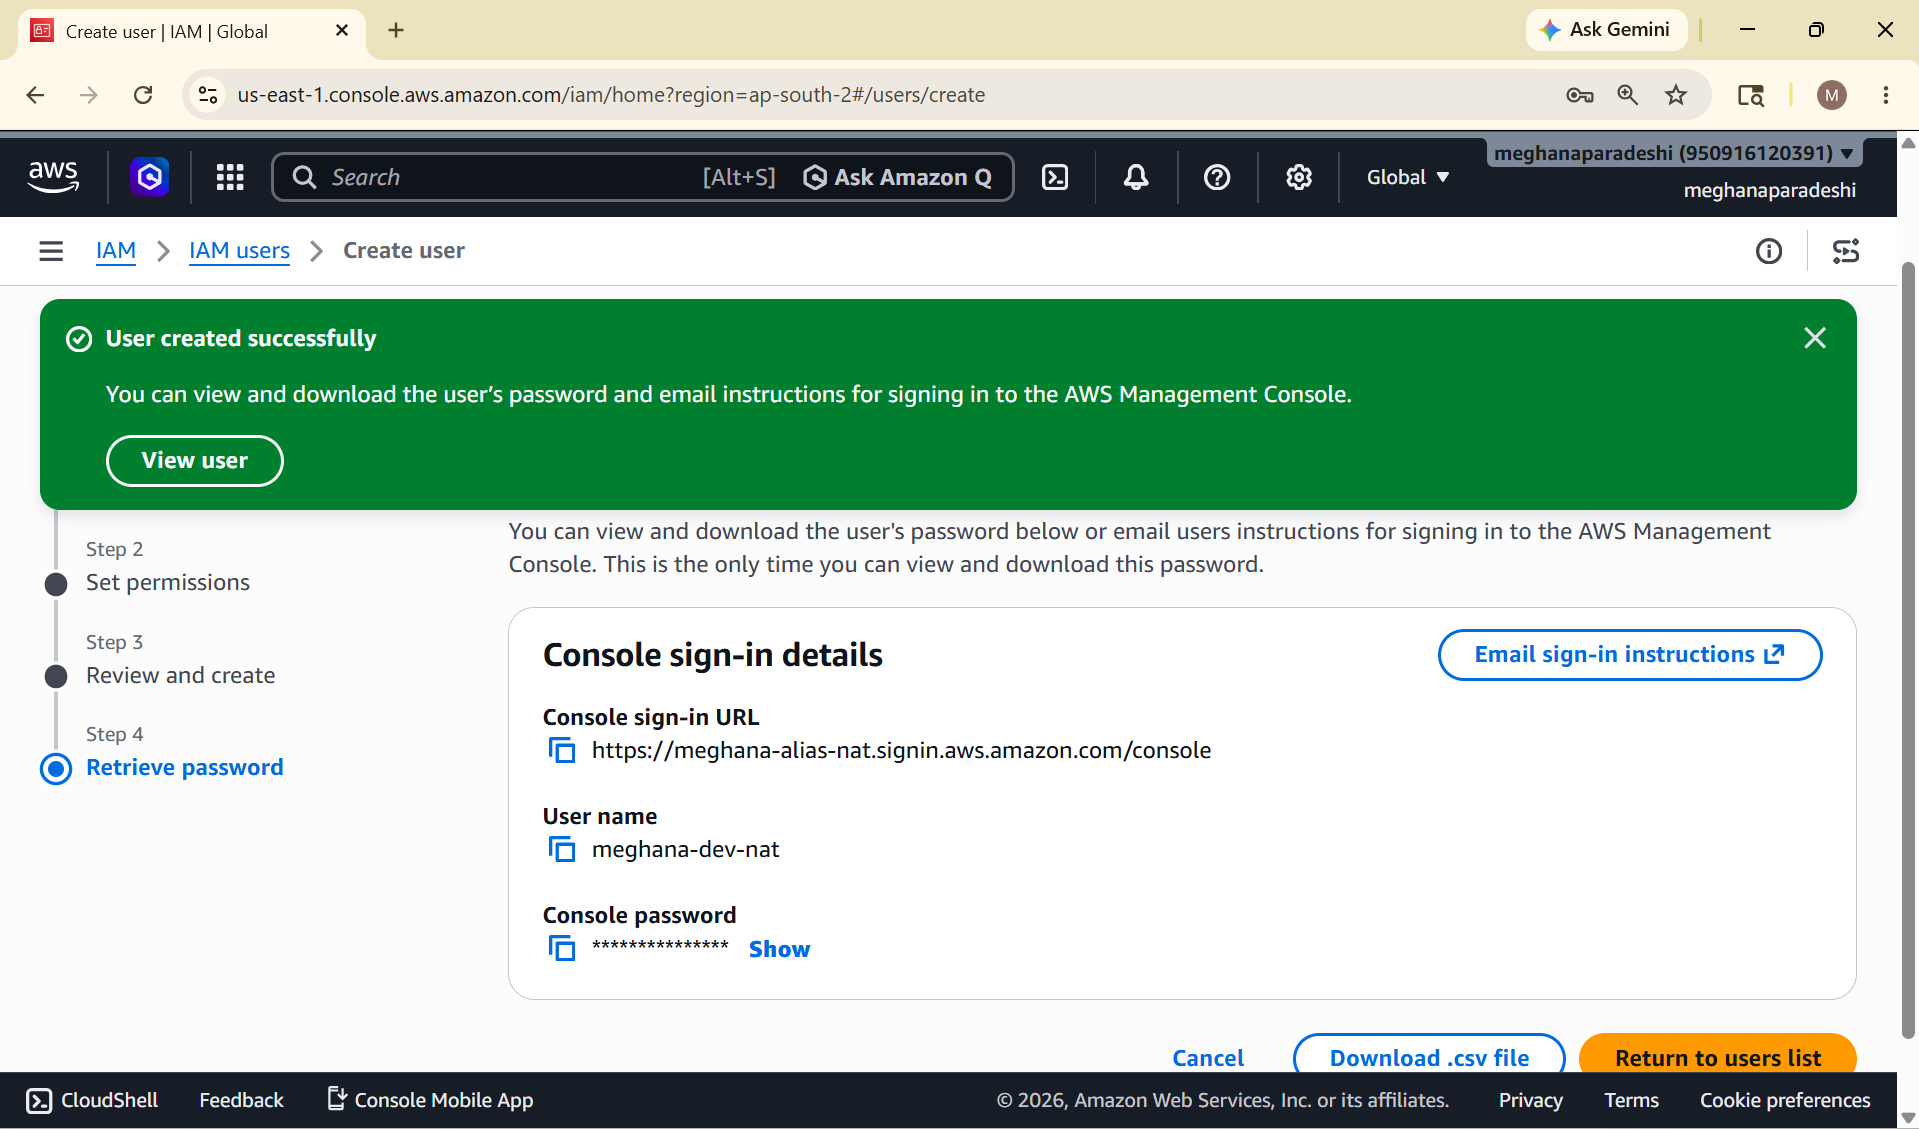This screenshot has width=1919, height=1129.
Task: Open Console Mobile App link
Action: tap(430, 1100)
